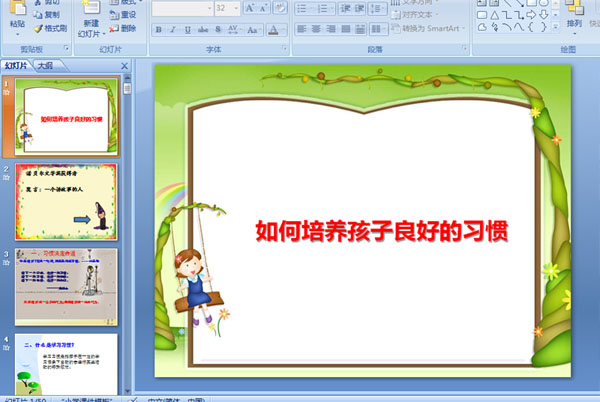Image resolution: width=600 pixels, height=402 pixels.
Task: Click the increase font size button
Action: [250, 8]
